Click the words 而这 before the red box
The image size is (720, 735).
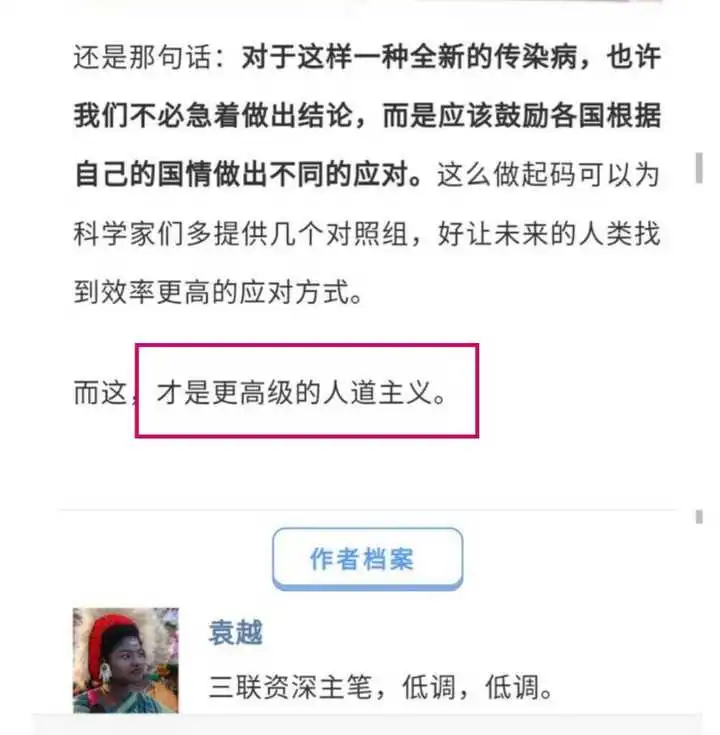click(x=100, y=392)
